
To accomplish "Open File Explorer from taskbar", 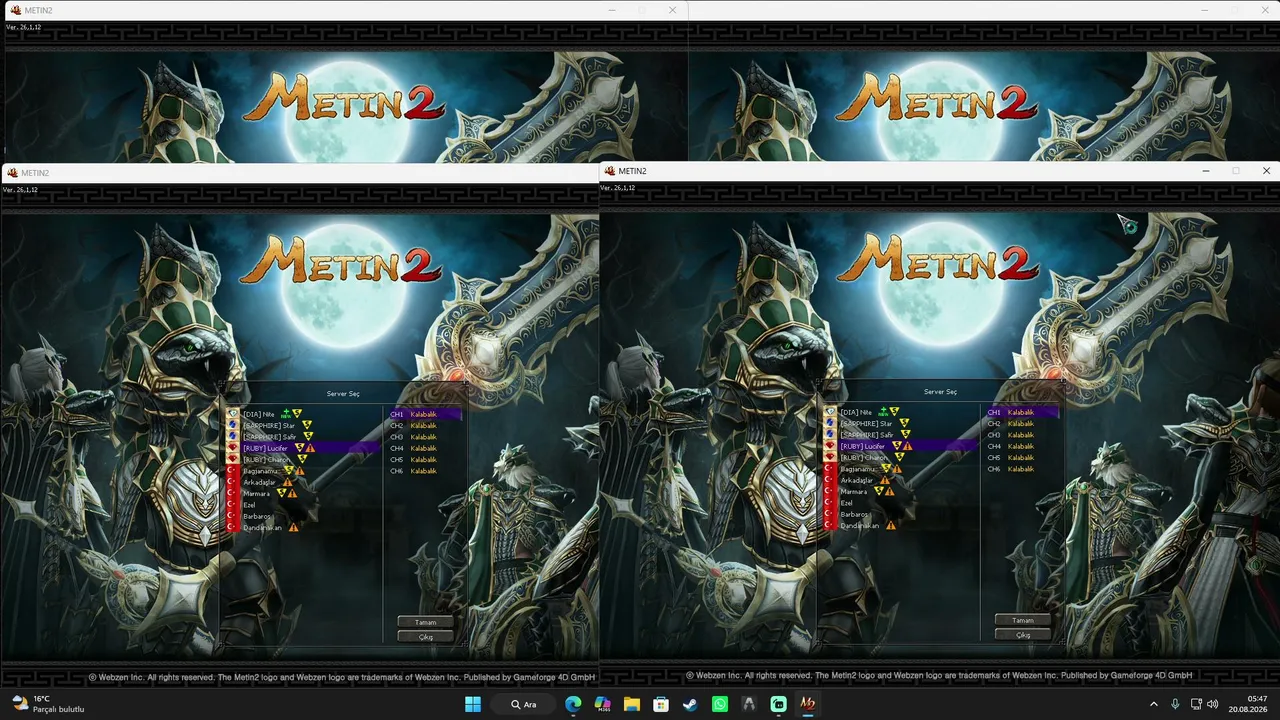I will [632, 704].
